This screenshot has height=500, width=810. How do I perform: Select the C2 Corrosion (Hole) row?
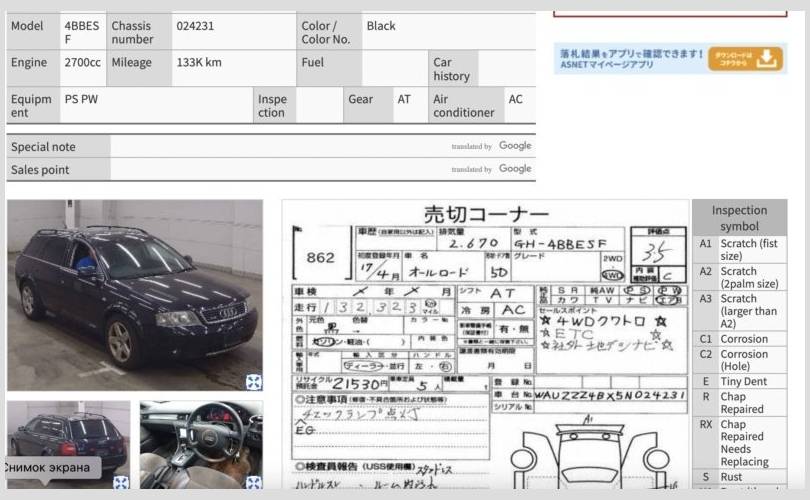[x=739, y=360]
